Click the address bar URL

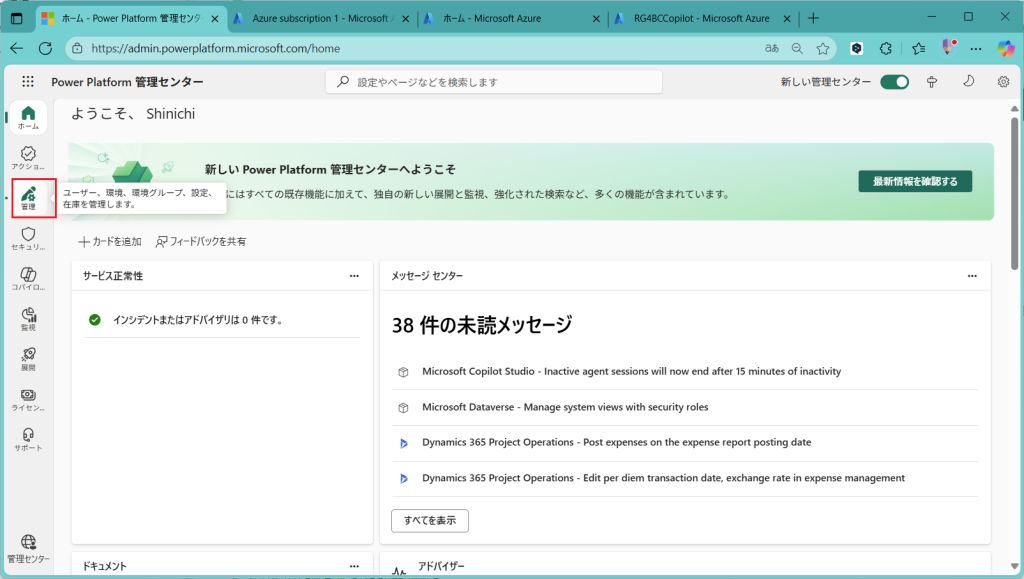[x=216, y=48]
